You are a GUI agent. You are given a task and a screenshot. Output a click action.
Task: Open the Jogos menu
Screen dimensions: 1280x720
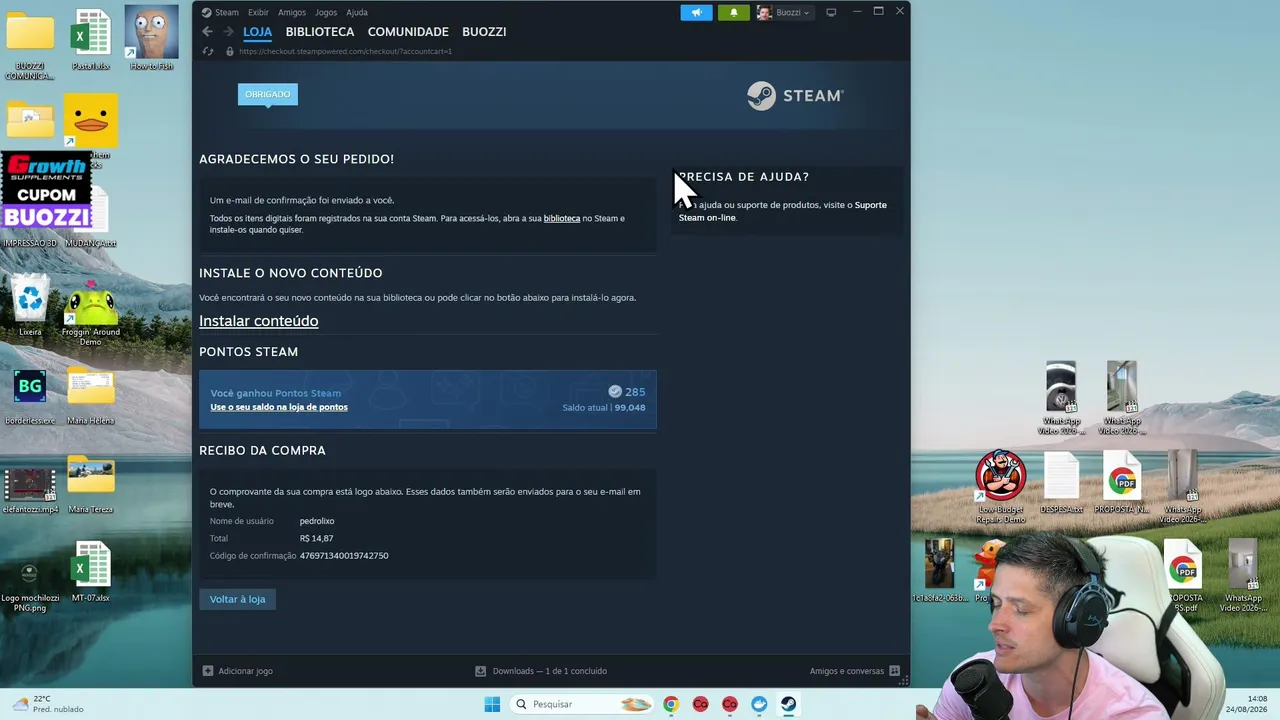pyautogui.click(x=326, y=13)
